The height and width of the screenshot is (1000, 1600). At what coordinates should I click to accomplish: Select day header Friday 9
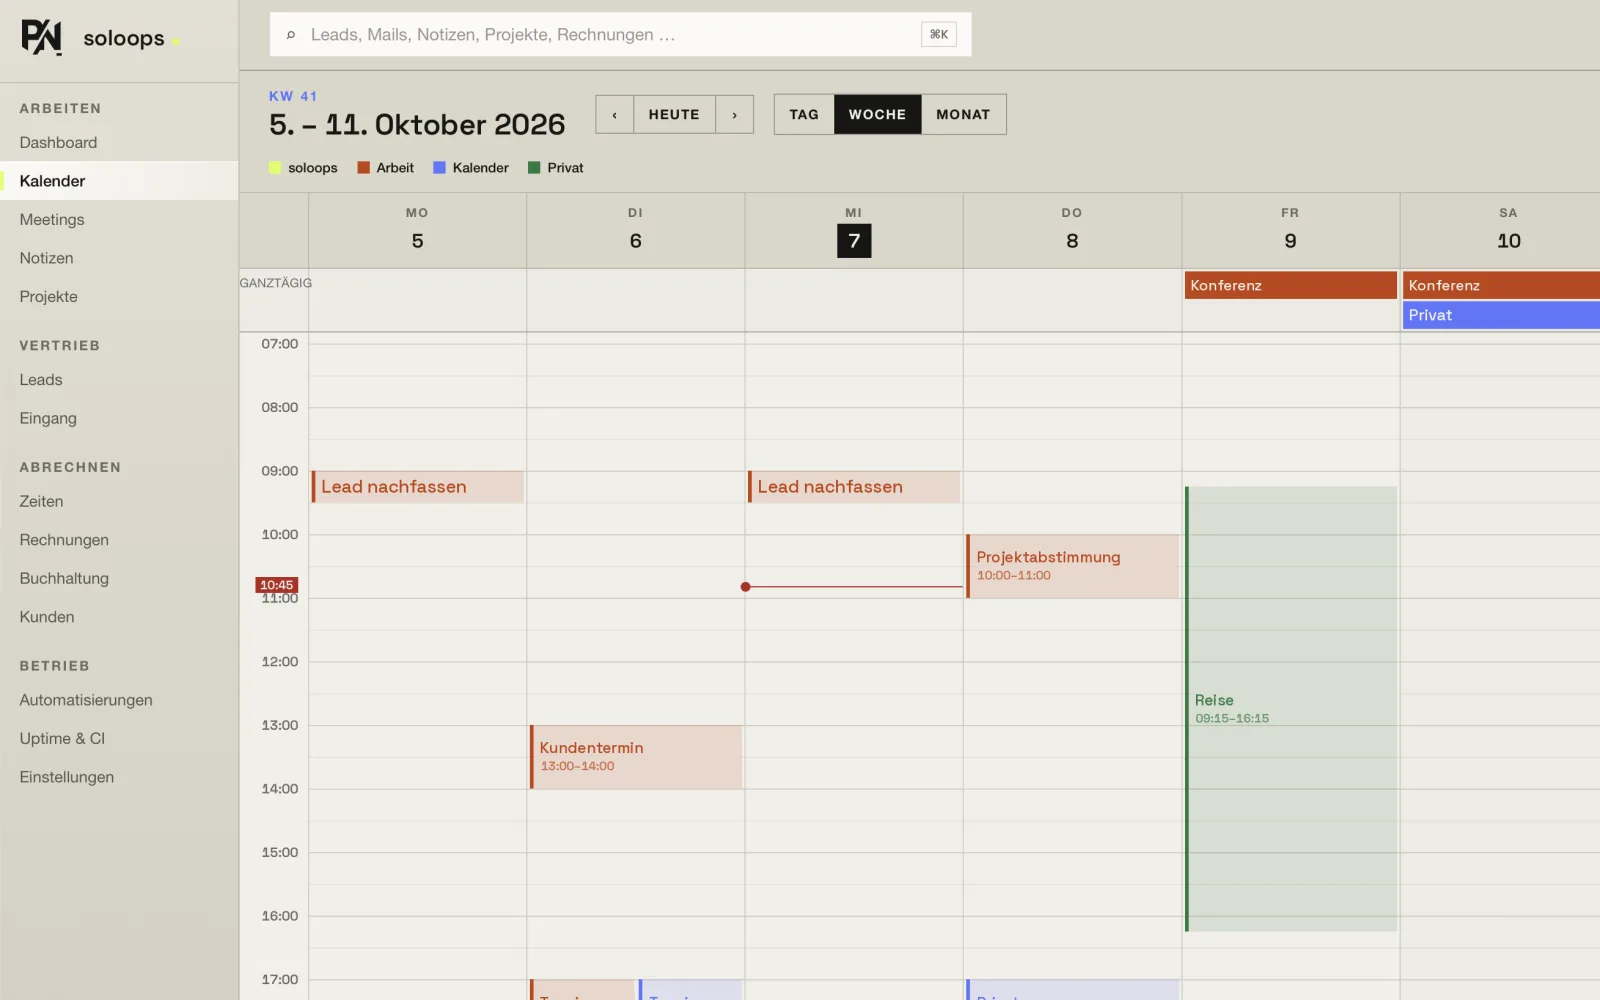coord(1291,231)
